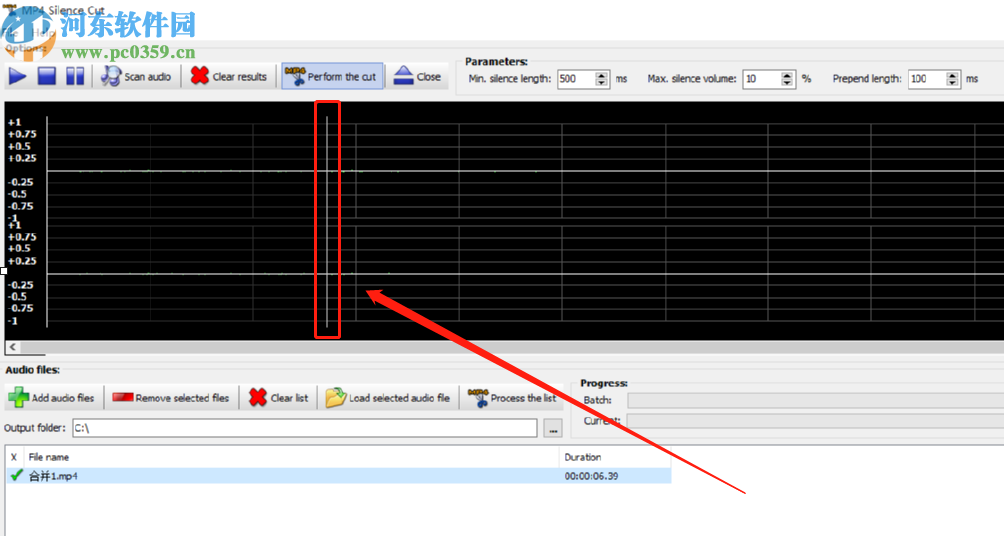Click the waveform scrollbar left arrow
Image resolution: width=1004 pixels, height=536 pixels.
coord(12,347)
